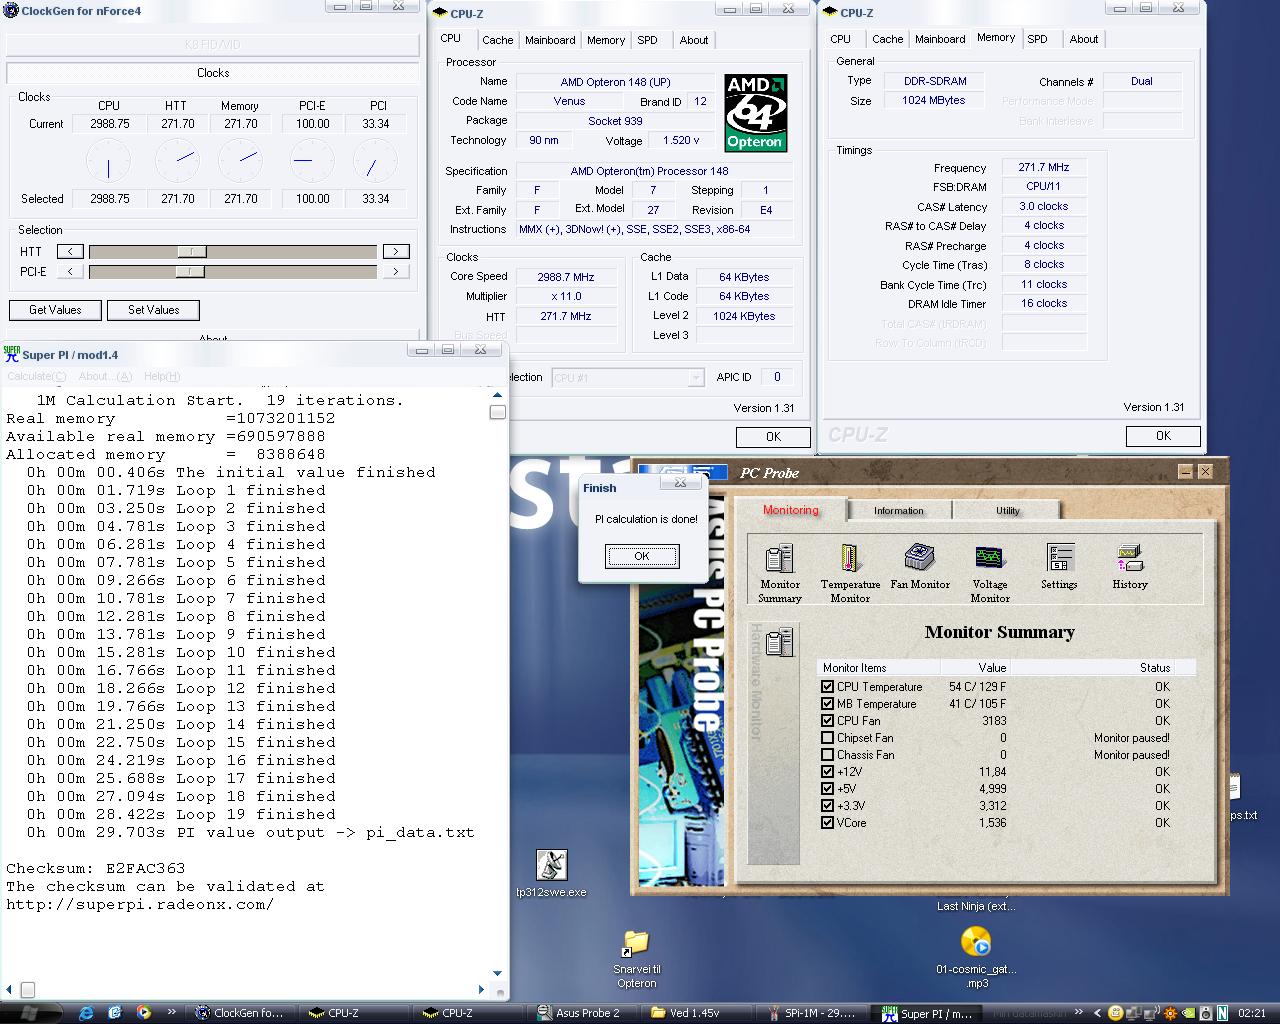Open Mainboard tab in processor CPU-Z window

coord(550,40)
